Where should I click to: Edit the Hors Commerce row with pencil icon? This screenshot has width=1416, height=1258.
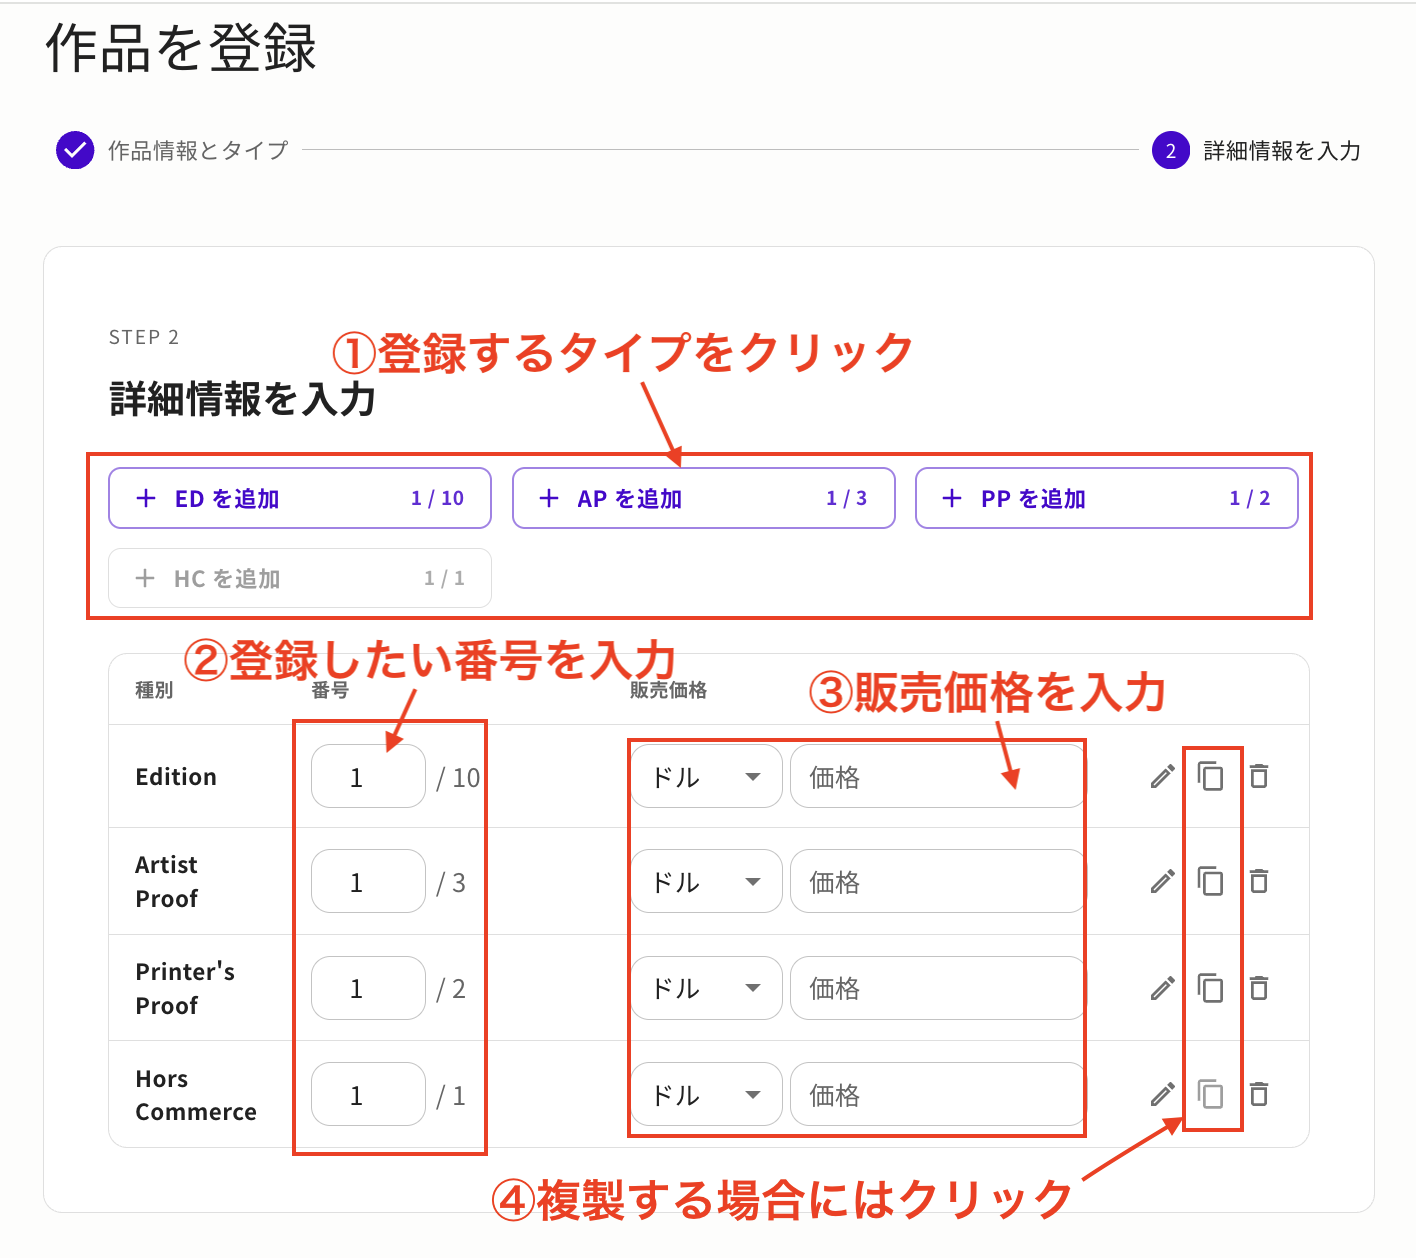tap(1162, 1094)
